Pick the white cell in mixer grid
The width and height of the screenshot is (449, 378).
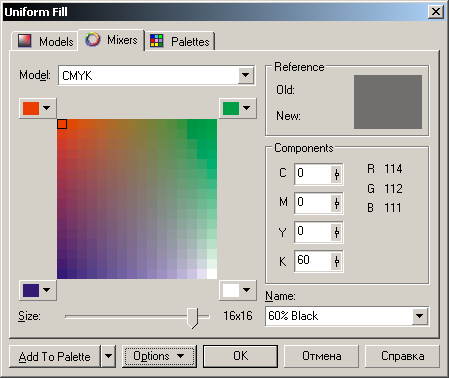tap(212, 274)
